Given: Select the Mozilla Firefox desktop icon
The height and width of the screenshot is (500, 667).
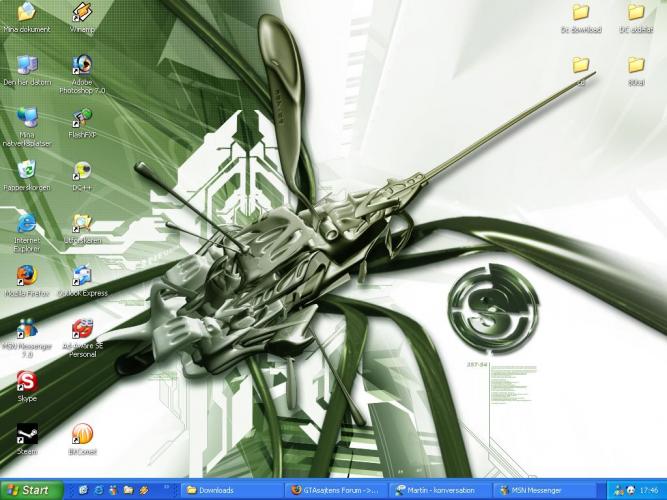Looking at the screenshot, I should pos(27,276).
